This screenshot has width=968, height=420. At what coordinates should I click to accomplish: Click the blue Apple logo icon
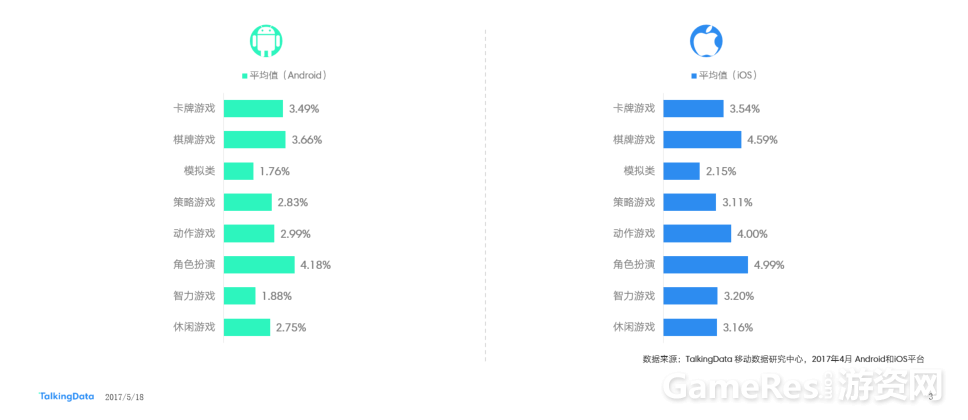tap(706, 41)
